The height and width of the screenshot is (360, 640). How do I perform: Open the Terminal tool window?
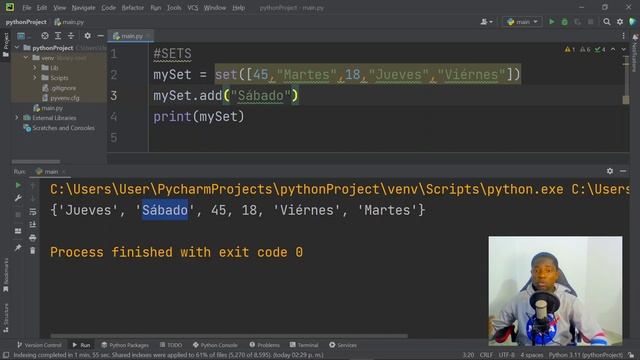tap(304, 345)
